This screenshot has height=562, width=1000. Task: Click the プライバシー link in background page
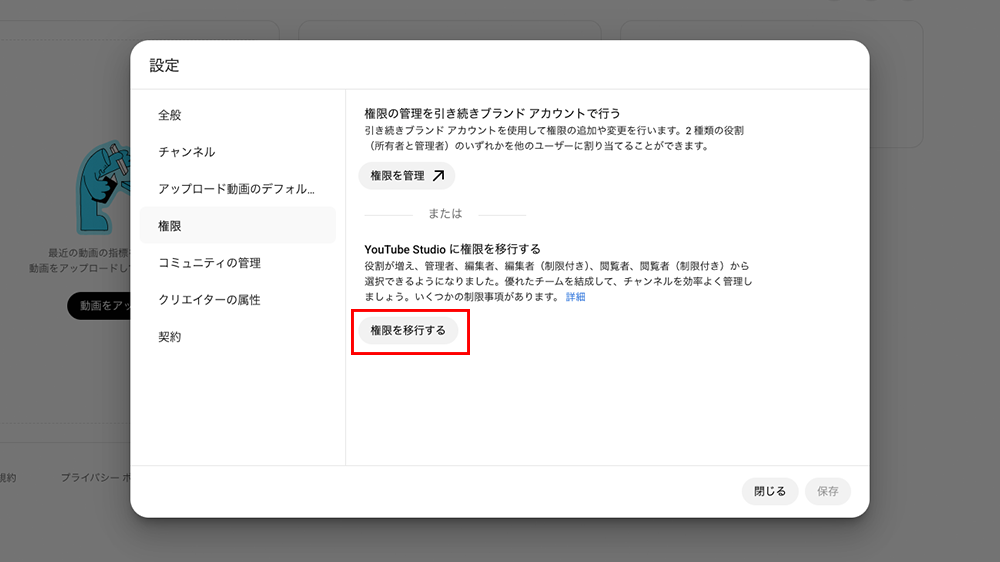(95, 477)
